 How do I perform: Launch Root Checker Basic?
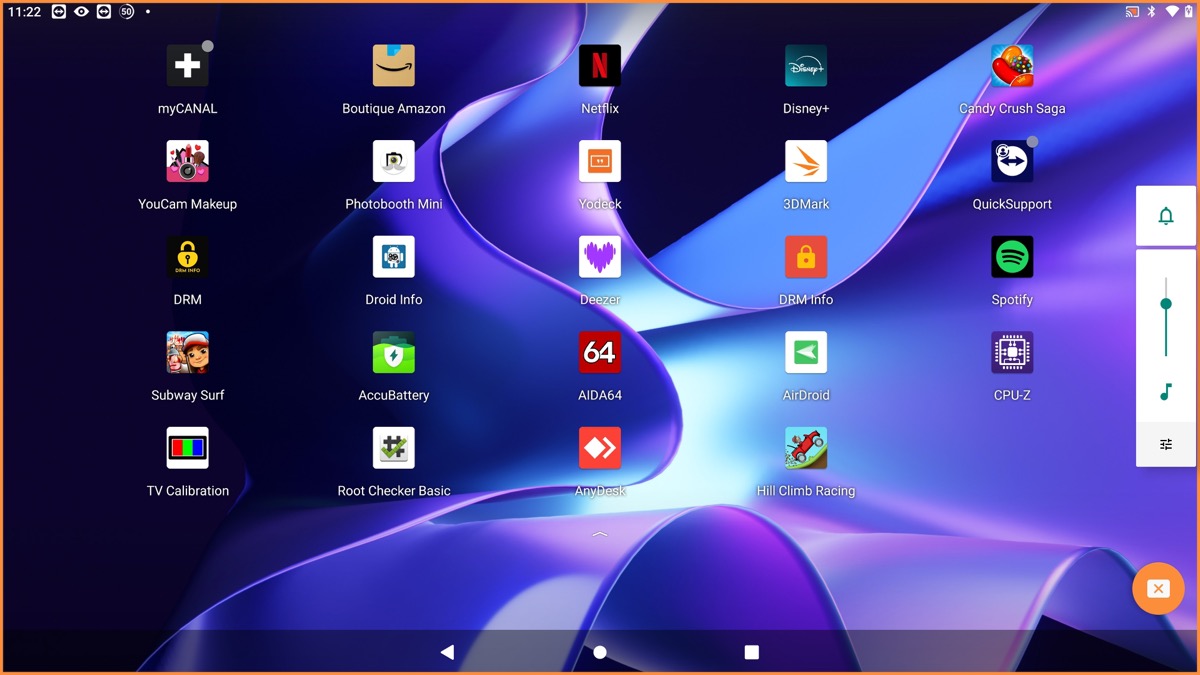tap(394, 448)
